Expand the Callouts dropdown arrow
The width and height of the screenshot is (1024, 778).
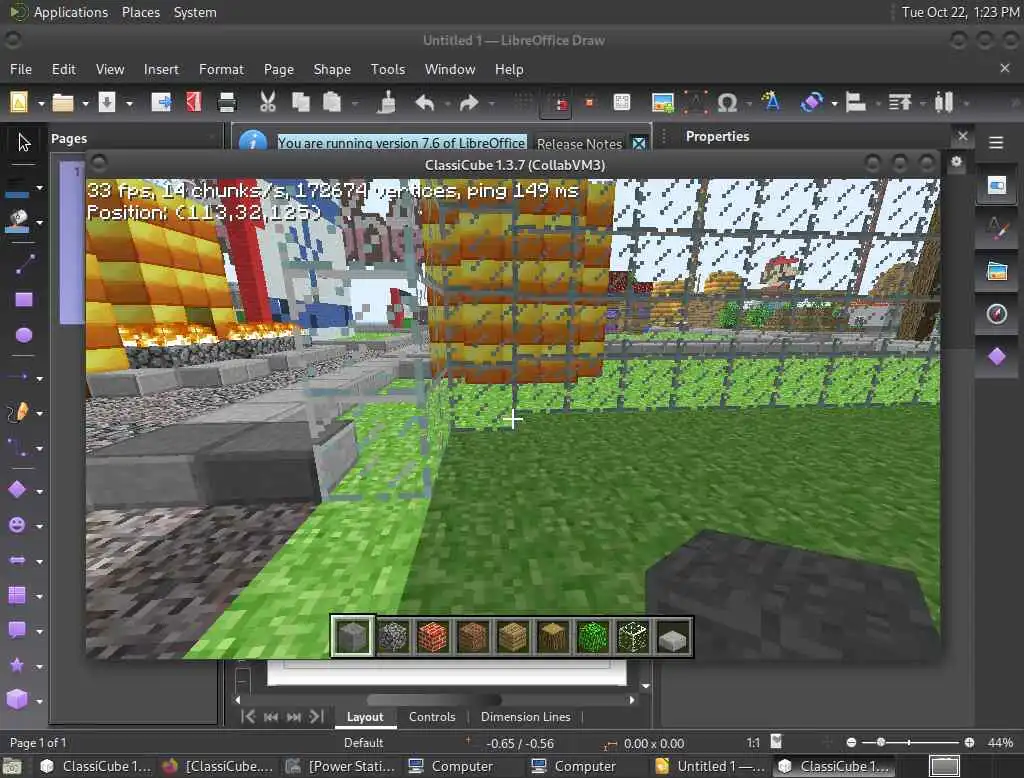click(x=39, y=632)
